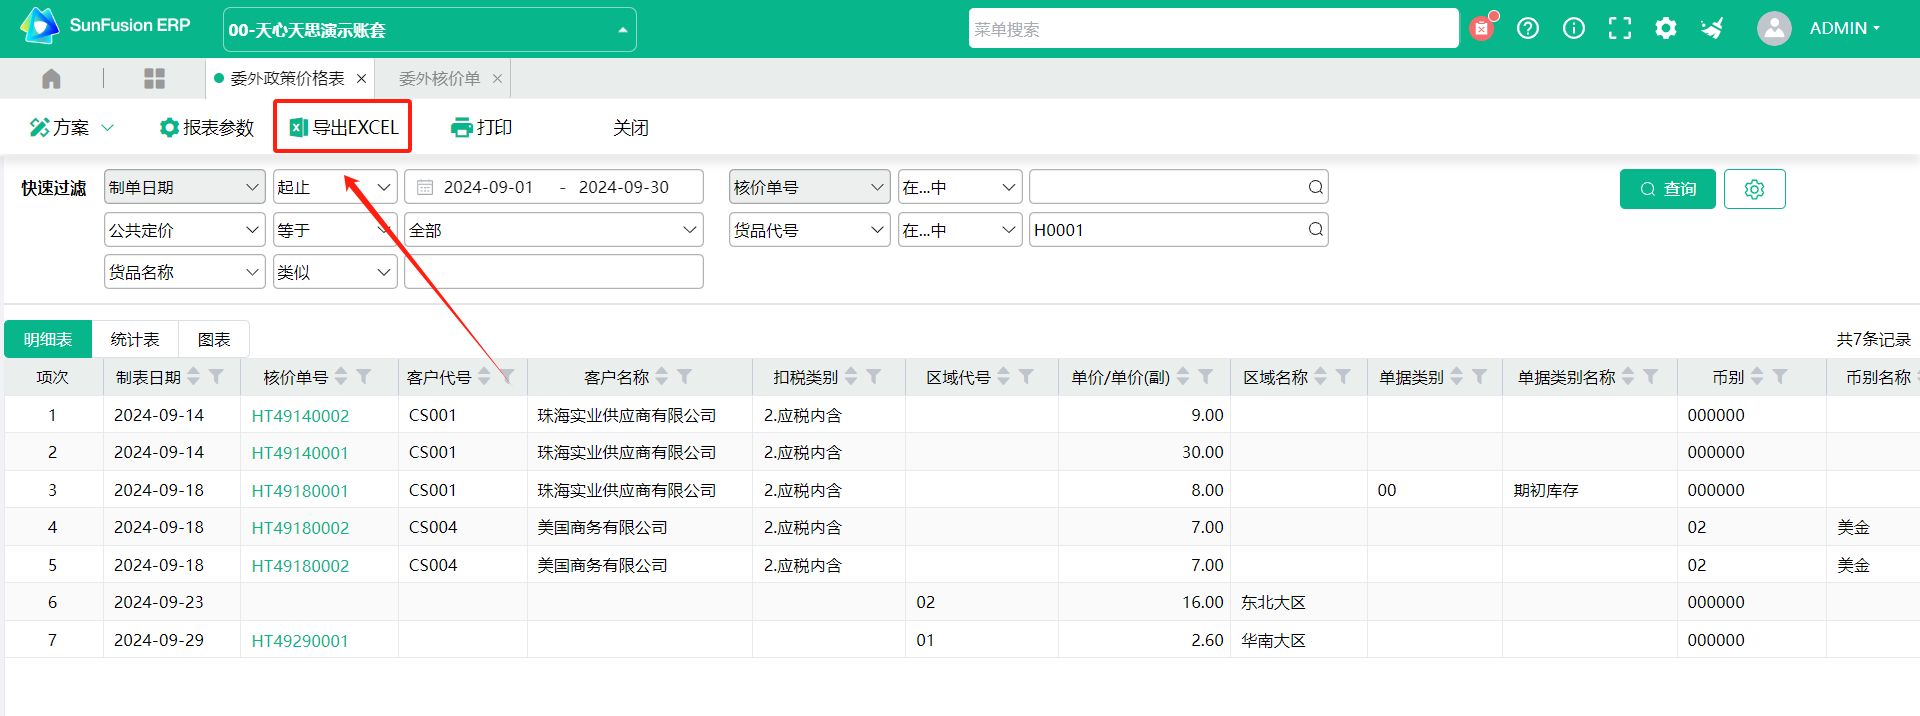Open the info circle icon
This screenshot has width=1920, height=716.
tap(1574, 28)
